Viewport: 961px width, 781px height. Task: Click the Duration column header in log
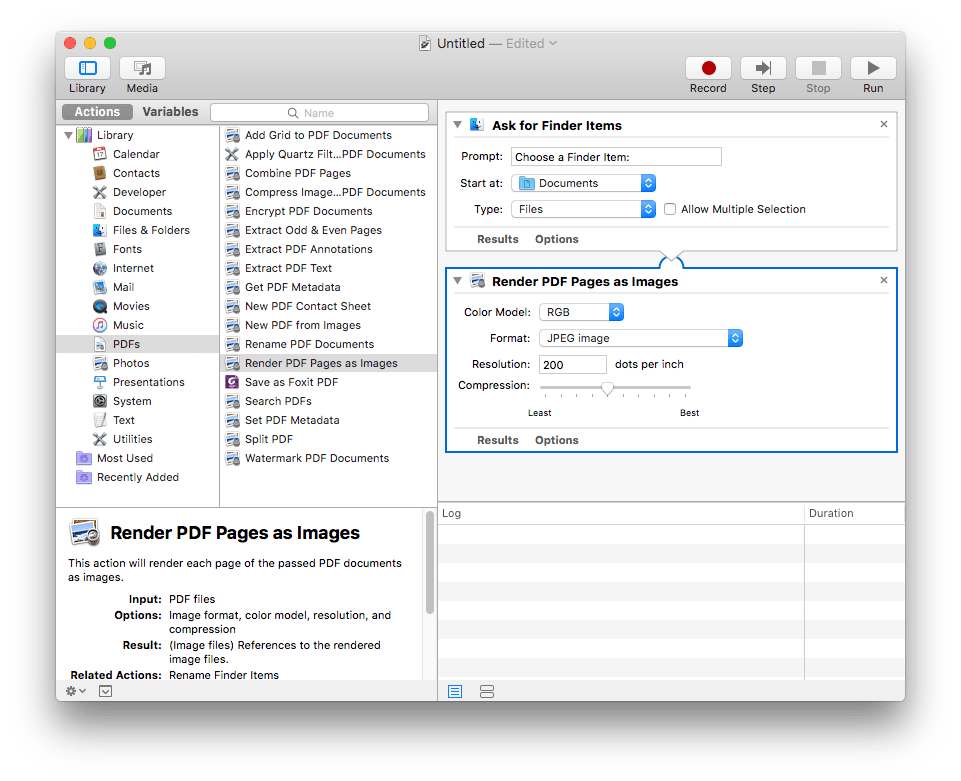point(854,513)
